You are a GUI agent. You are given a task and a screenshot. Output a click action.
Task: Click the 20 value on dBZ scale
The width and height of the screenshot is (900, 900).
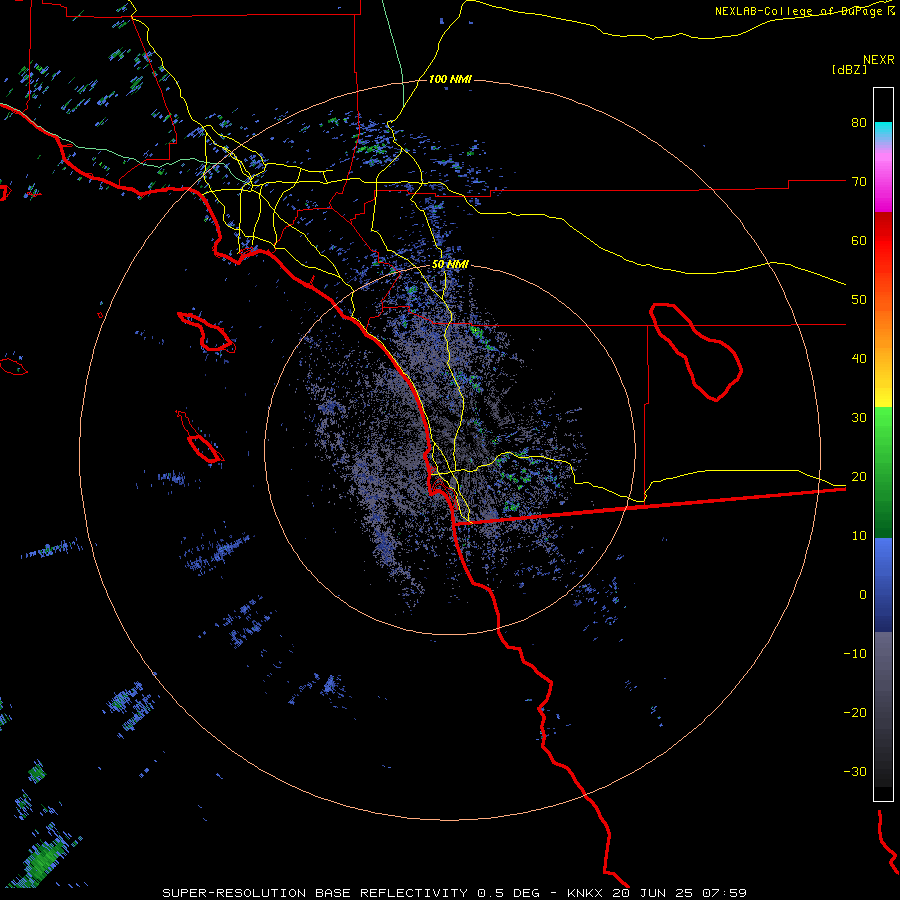[859, 476]
